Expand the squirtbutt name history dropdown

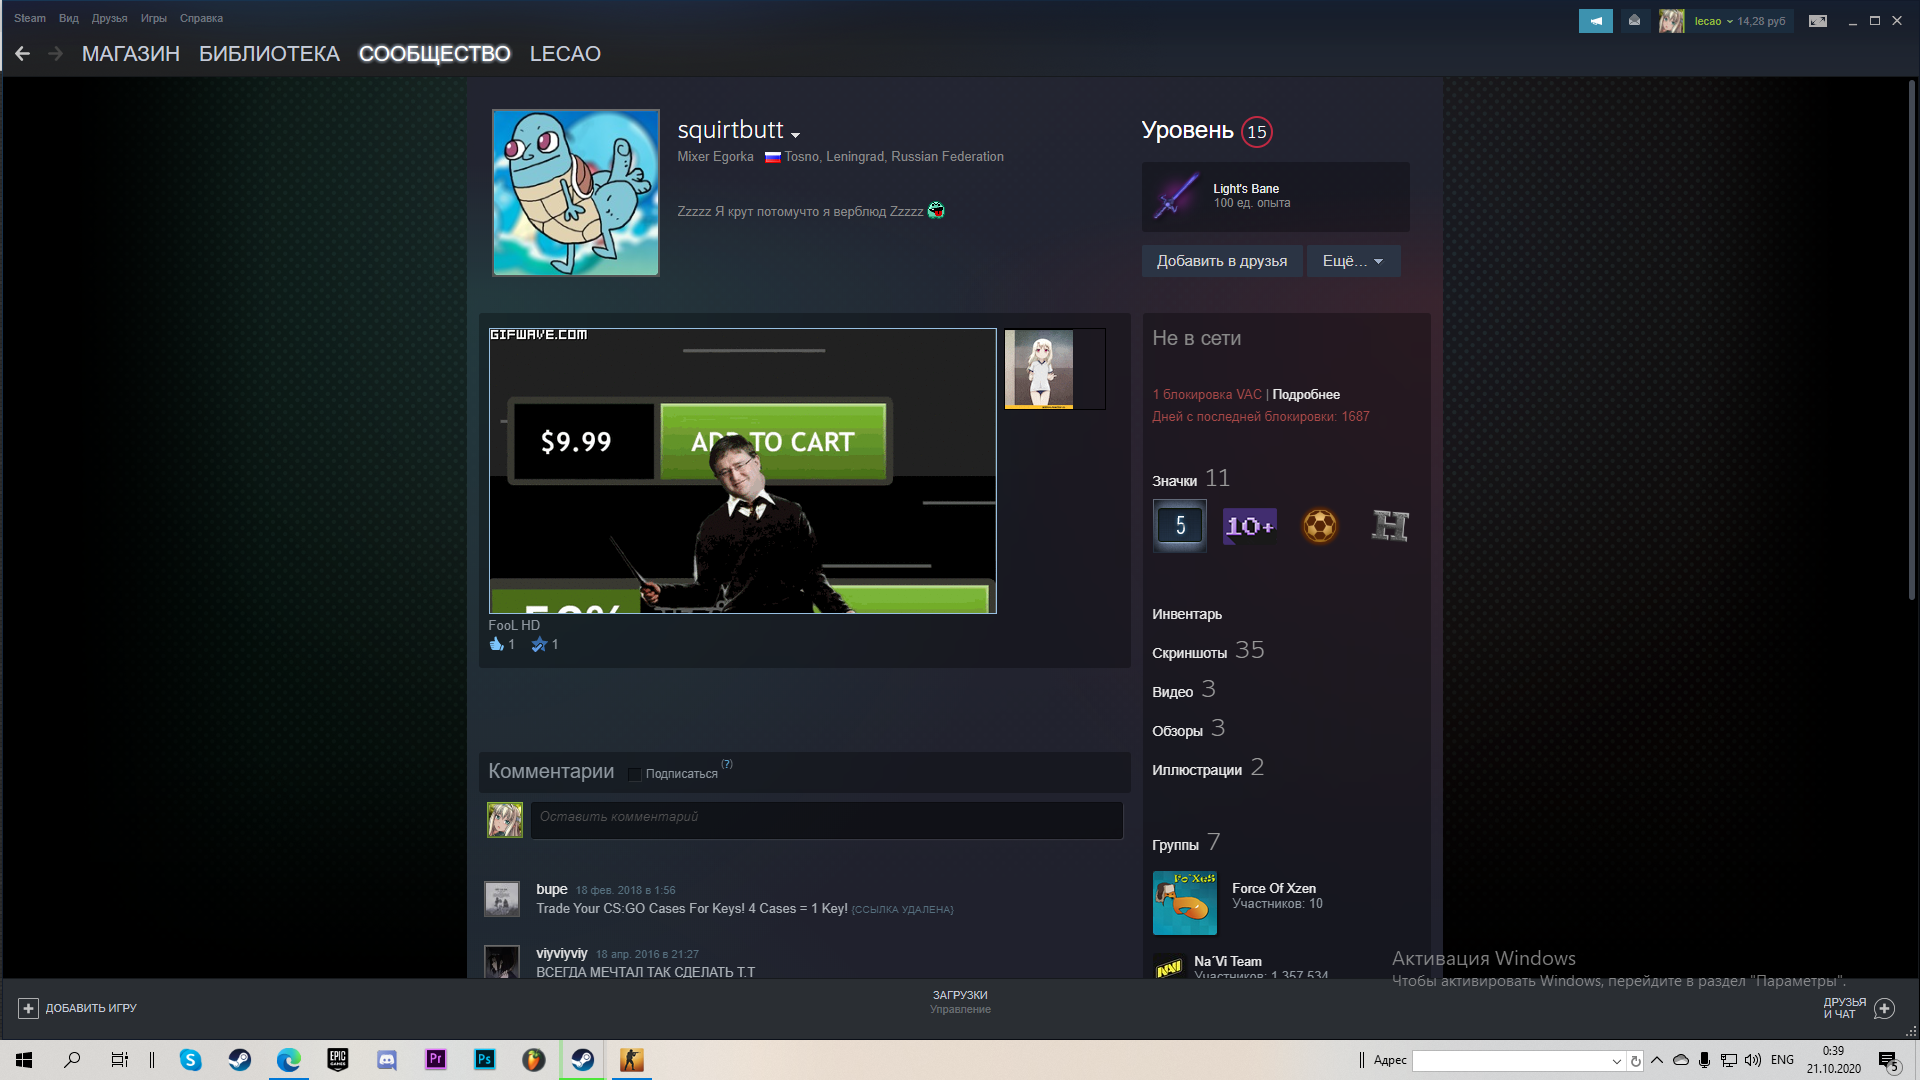[x=795, y=135]
